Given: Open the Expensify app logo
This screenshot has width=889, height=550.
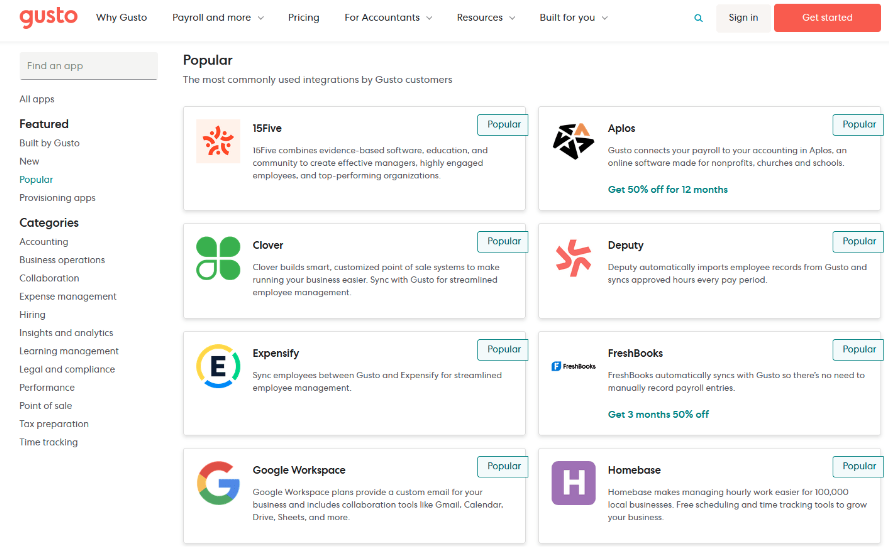Looking at the screenshot, I should coord(218,366).
